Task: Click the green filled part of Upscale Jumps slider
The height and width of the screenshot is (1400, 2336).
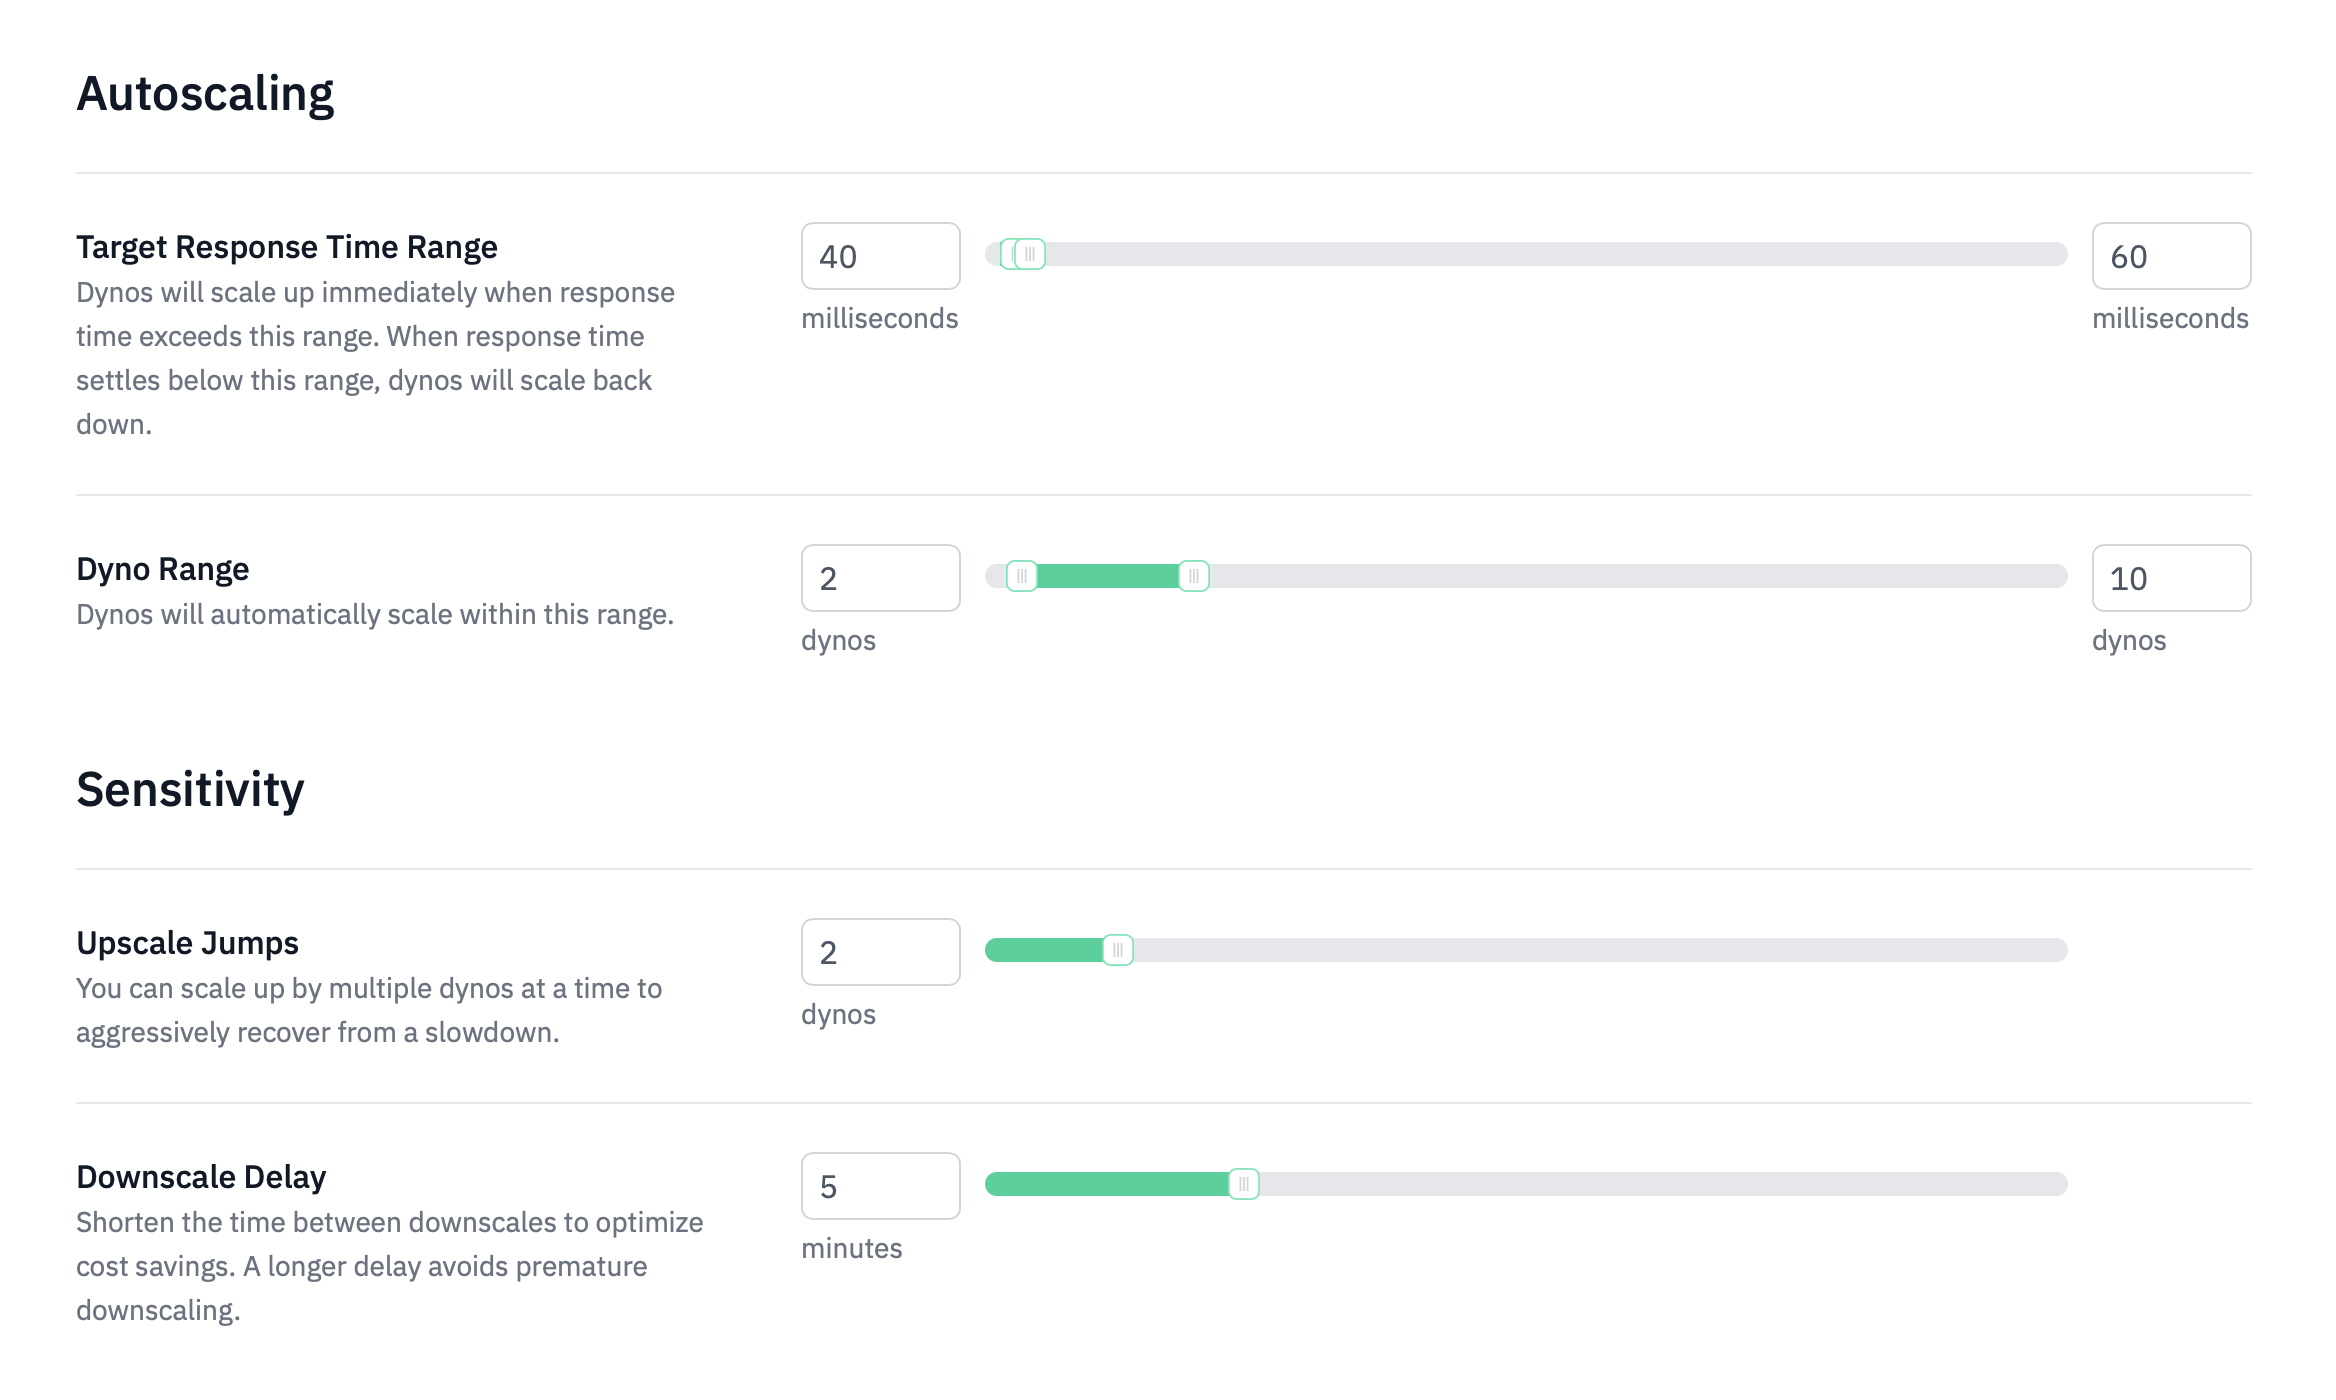Action: click(x=1045, y=950)
